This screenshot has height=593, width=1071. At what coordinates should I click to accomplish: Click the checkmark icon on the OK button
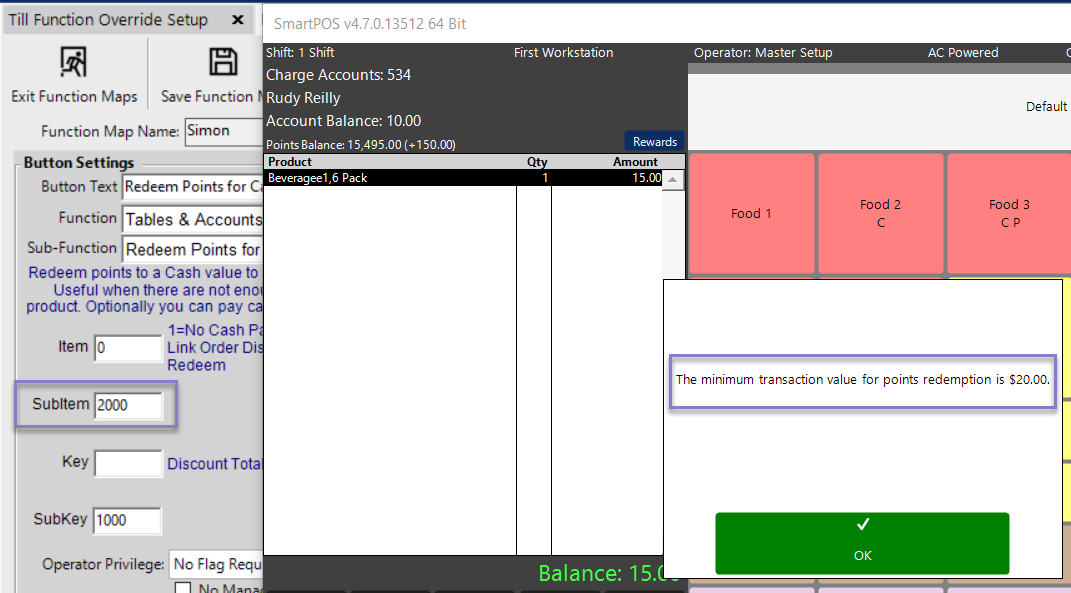(862, 525)
